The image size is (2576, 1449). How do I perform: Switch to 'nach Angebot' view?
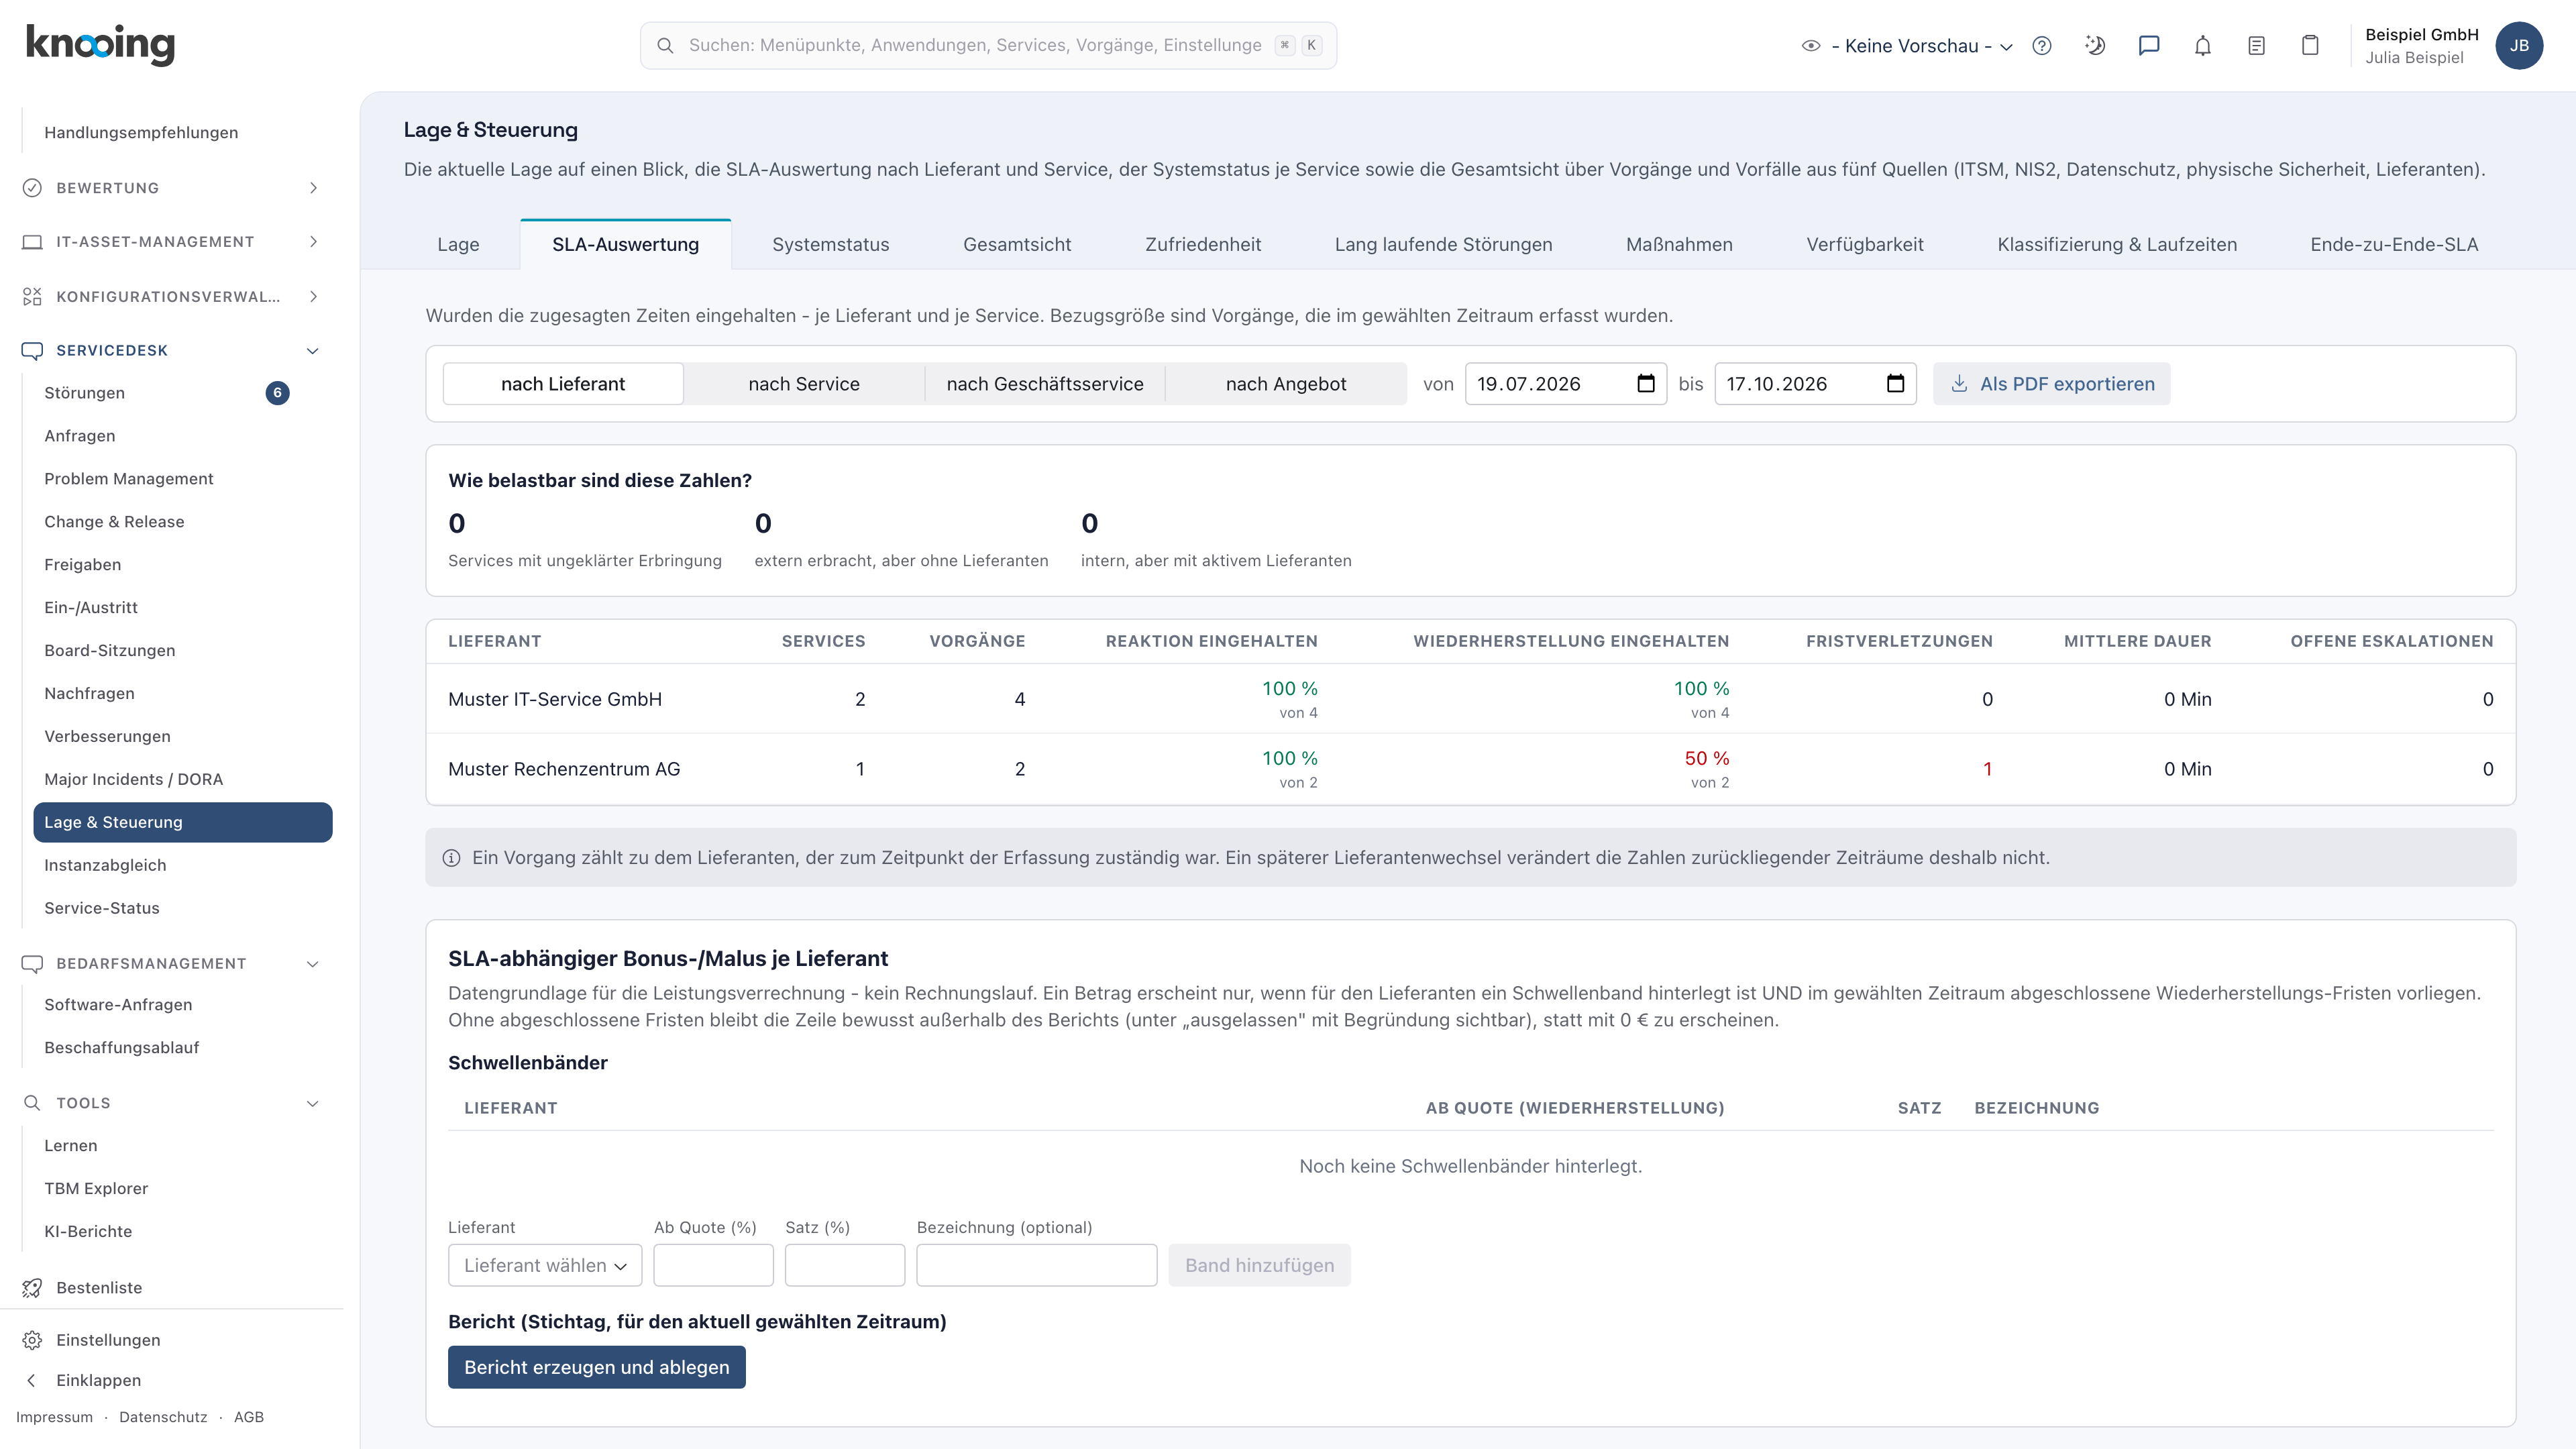1286,384
